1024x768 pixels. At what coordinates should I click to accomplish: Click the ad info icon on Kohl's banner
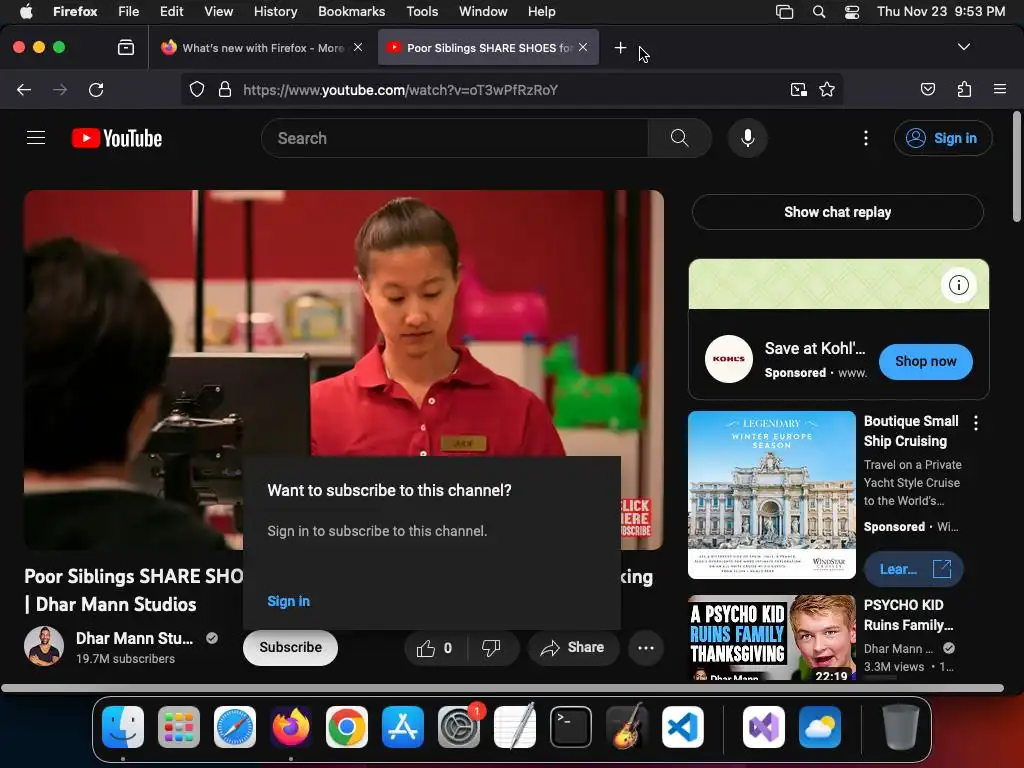pyautogui.click(x=958, y=285)
